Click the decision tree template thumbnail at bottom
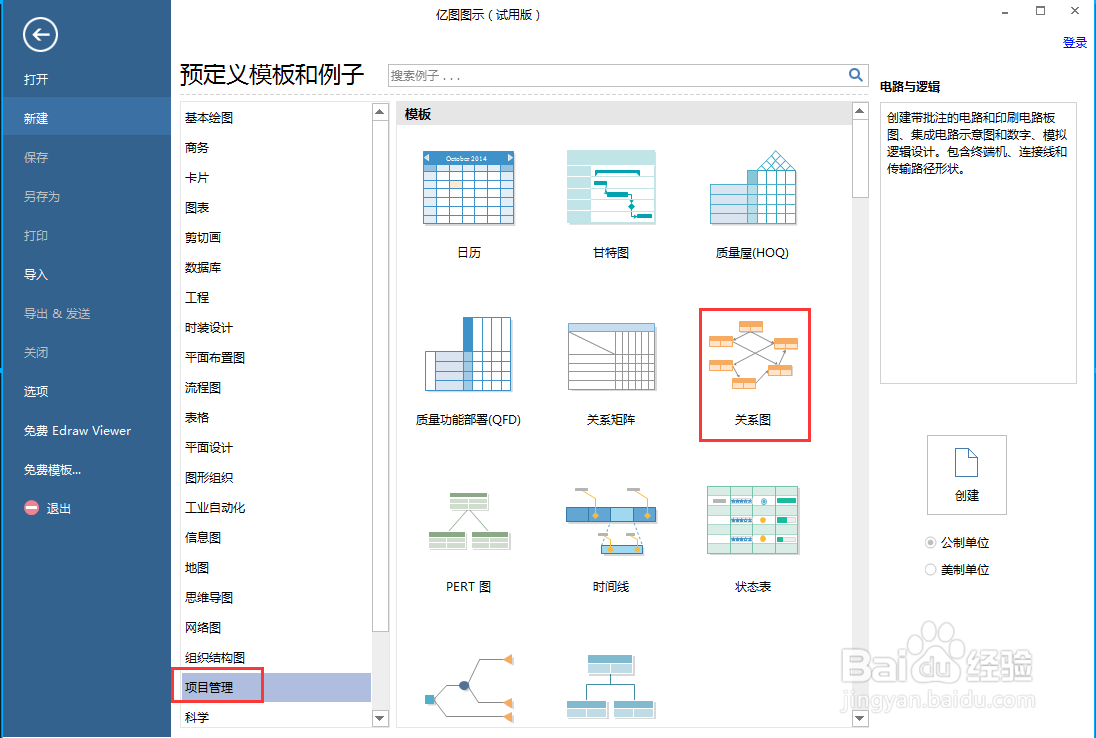Screen dimensions: 1096x738 (468, 688)
